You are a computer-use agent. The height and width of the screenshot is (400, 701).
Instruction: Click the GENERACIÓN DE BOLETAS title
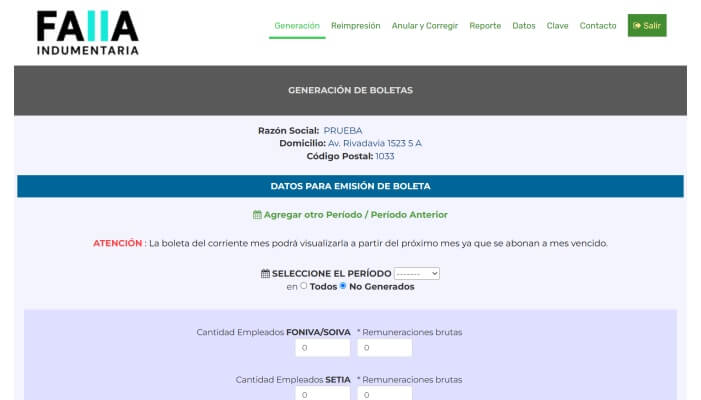[350, 90]
